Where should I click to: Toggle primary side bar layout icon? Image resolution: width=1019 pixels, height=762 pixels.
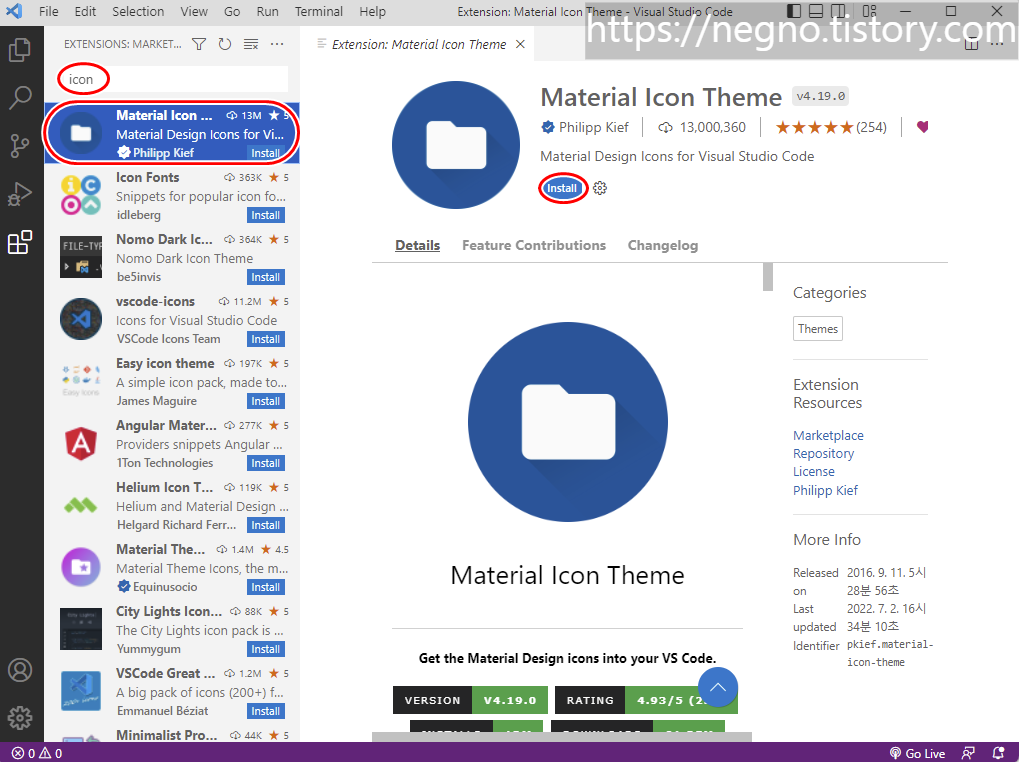coord(793,11)
